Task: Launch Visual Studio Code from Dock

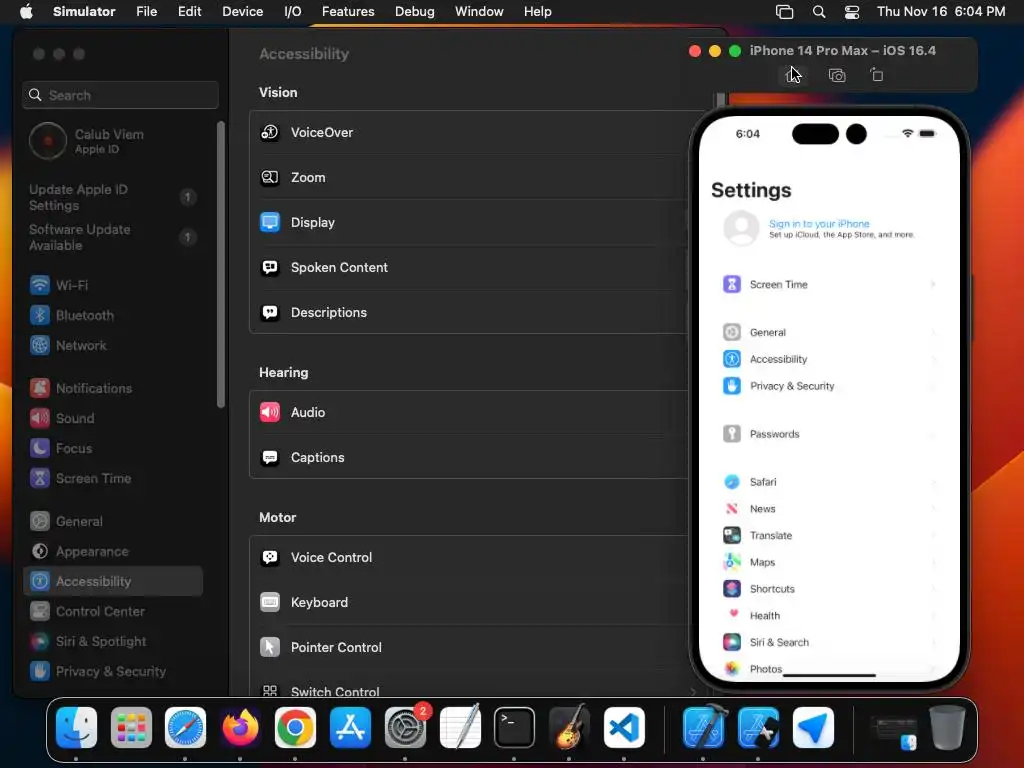Action: (624, 728)
